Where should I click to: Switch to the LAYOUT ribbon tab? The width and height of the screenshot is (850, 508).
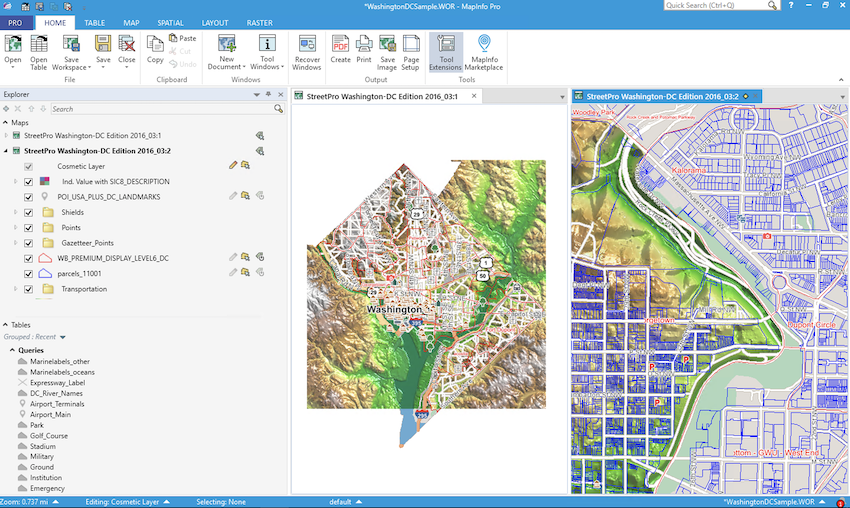point(215,23)
